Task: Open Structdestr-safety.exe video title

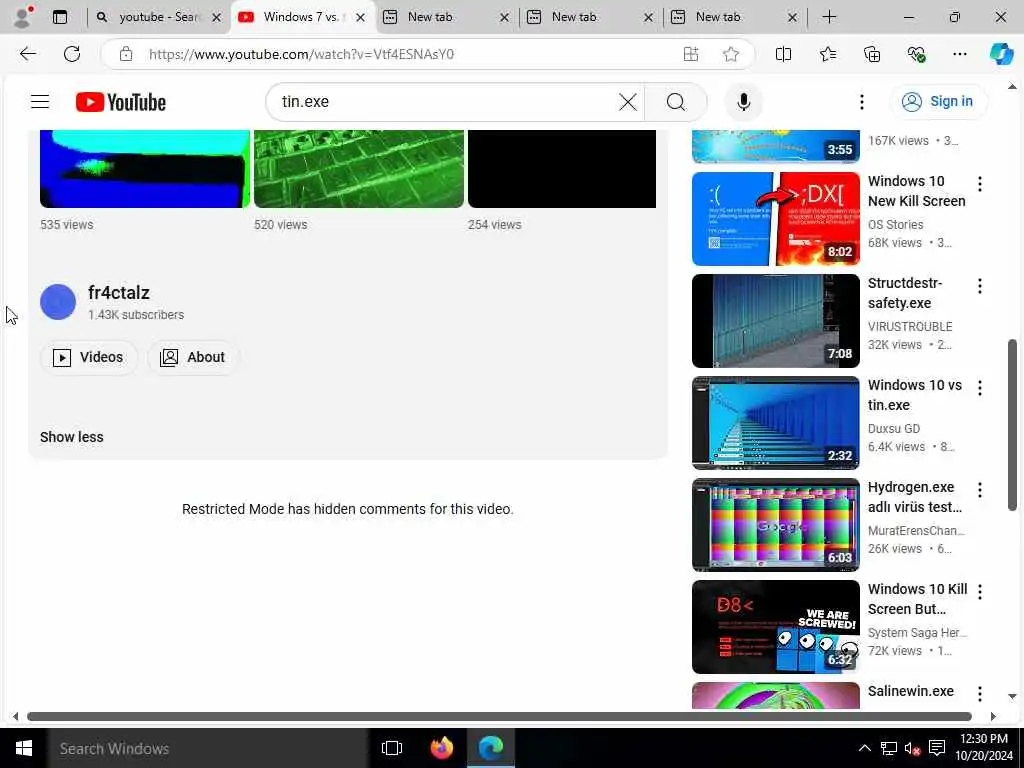Action: [x=905, y=293]
